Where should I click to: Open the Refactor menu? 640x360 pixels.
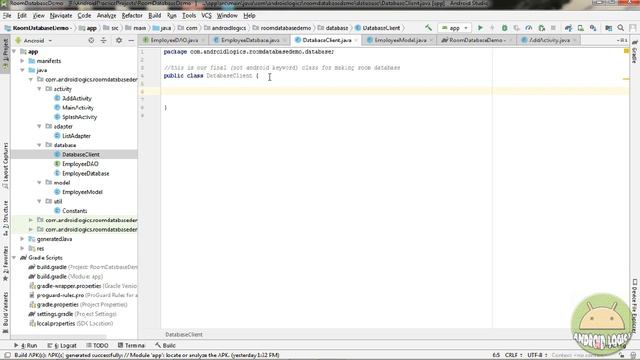pyautogui.click(x=132, y=16)
